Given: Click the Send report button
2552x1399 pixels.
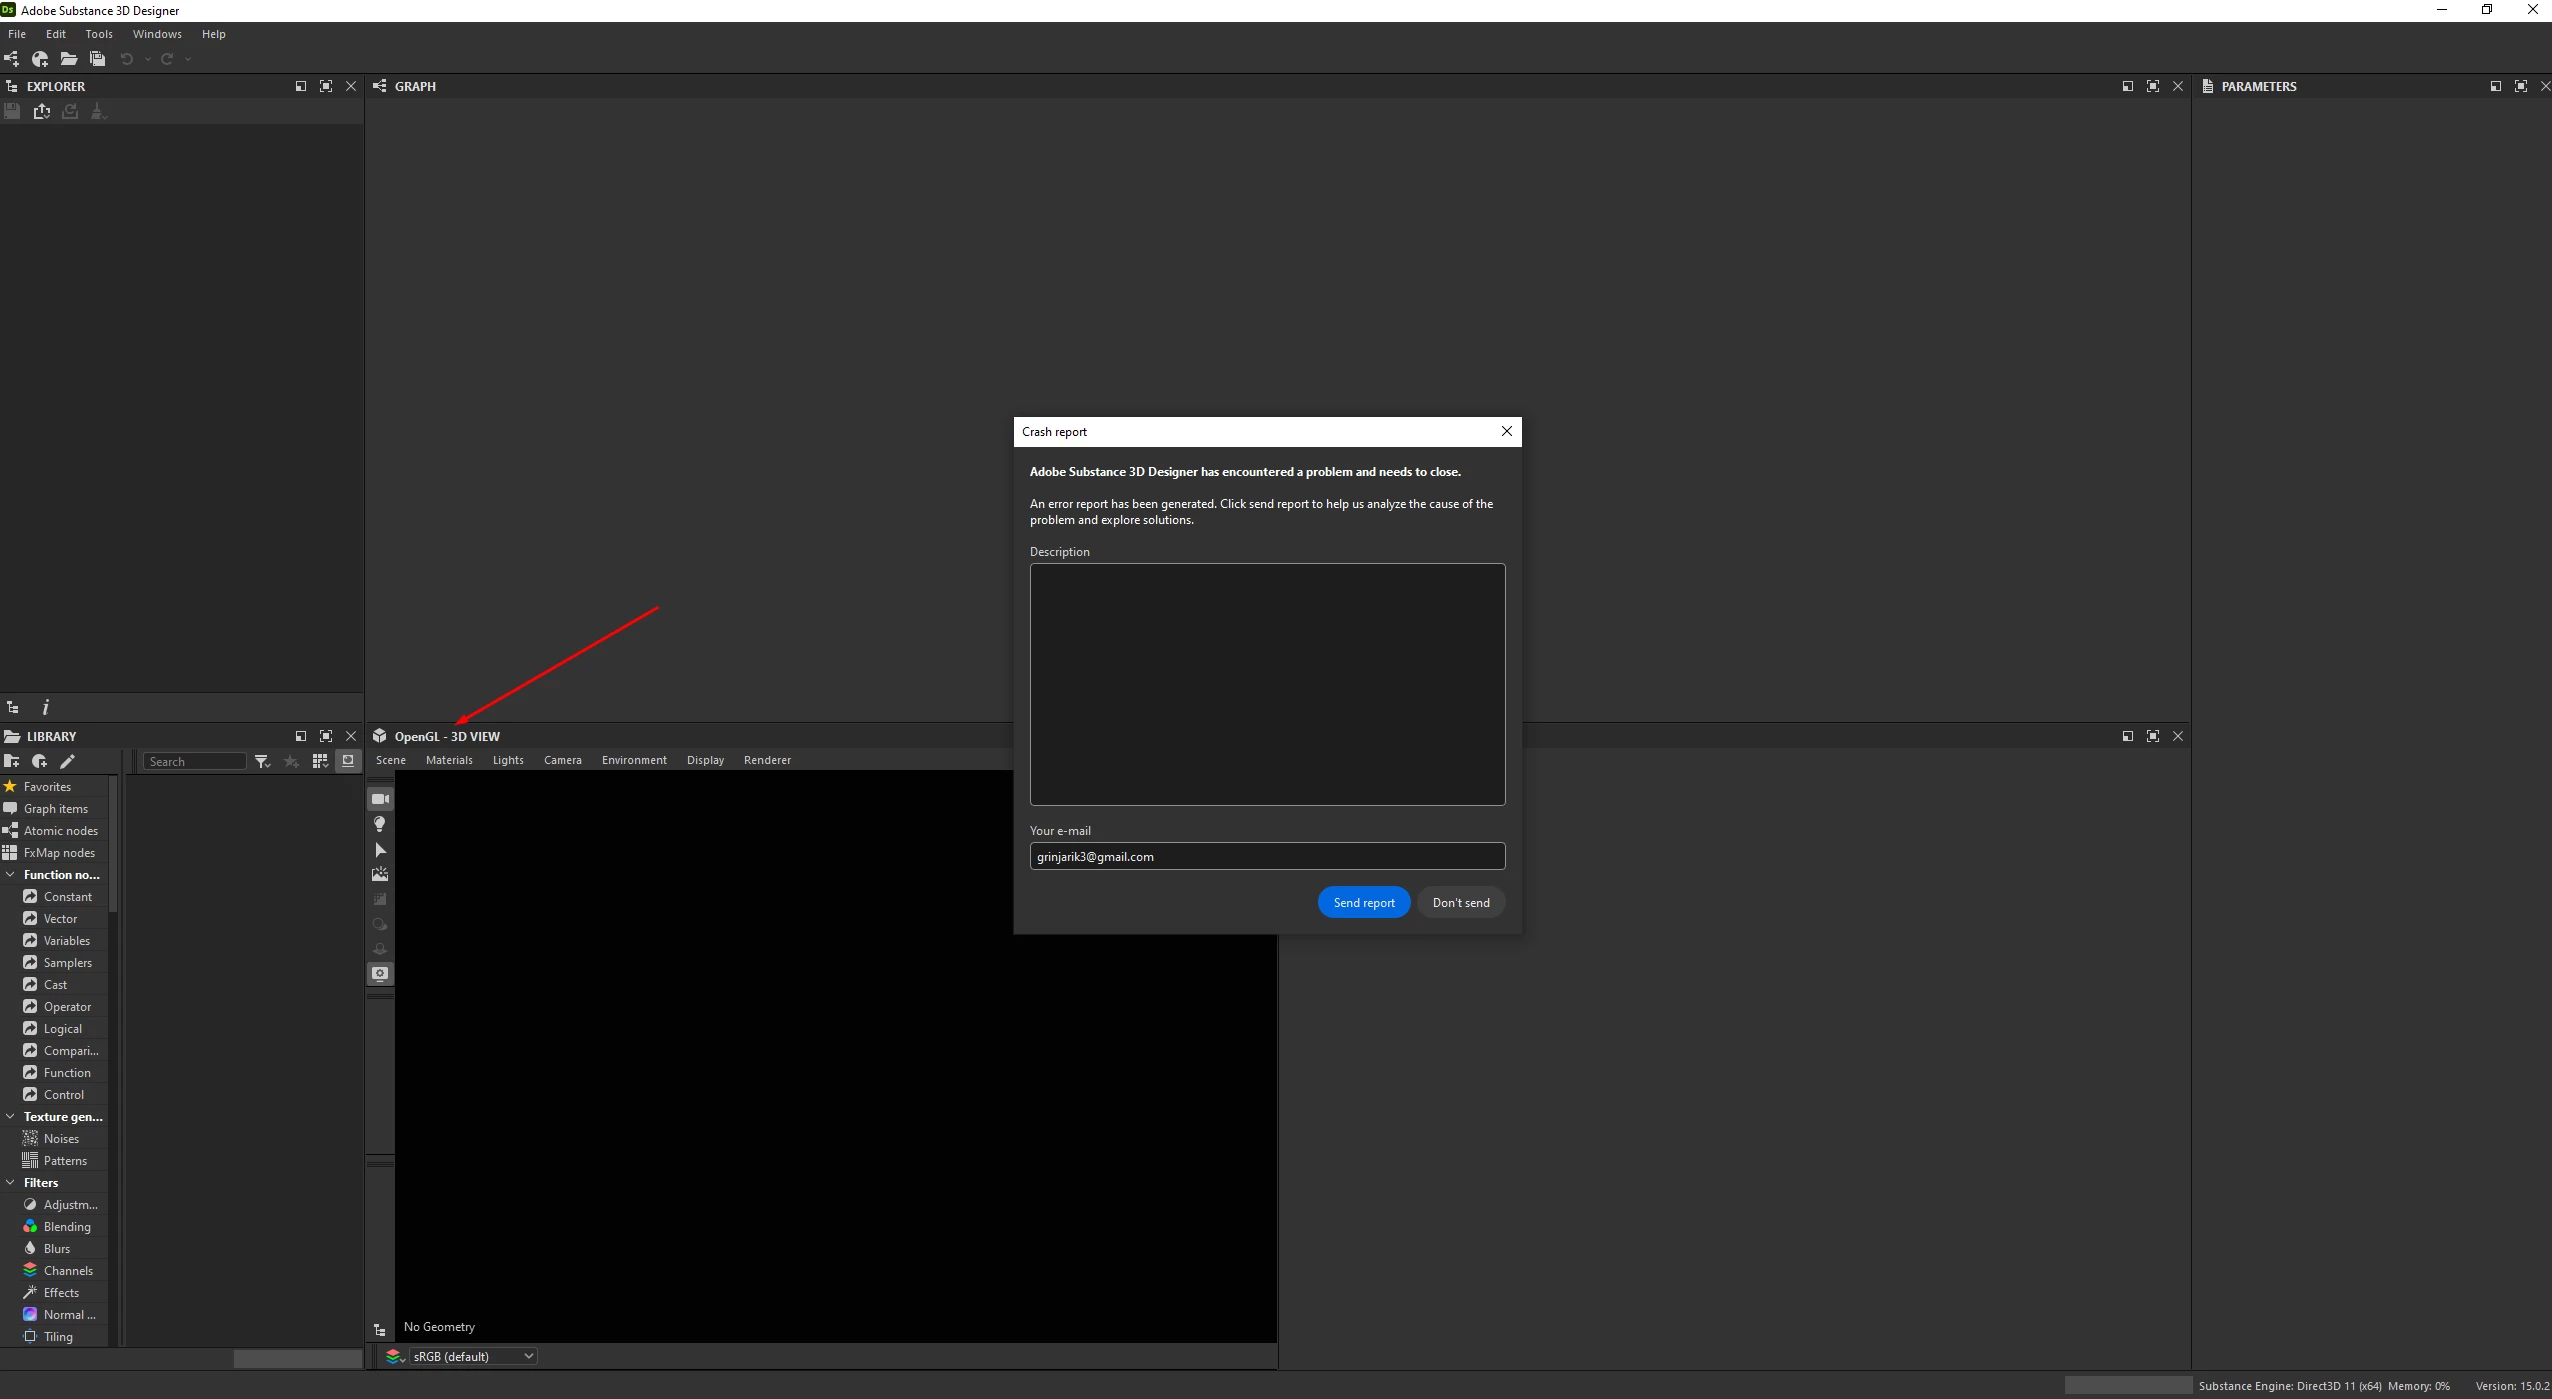Looking at the screenshot, I should [1363, 903].
